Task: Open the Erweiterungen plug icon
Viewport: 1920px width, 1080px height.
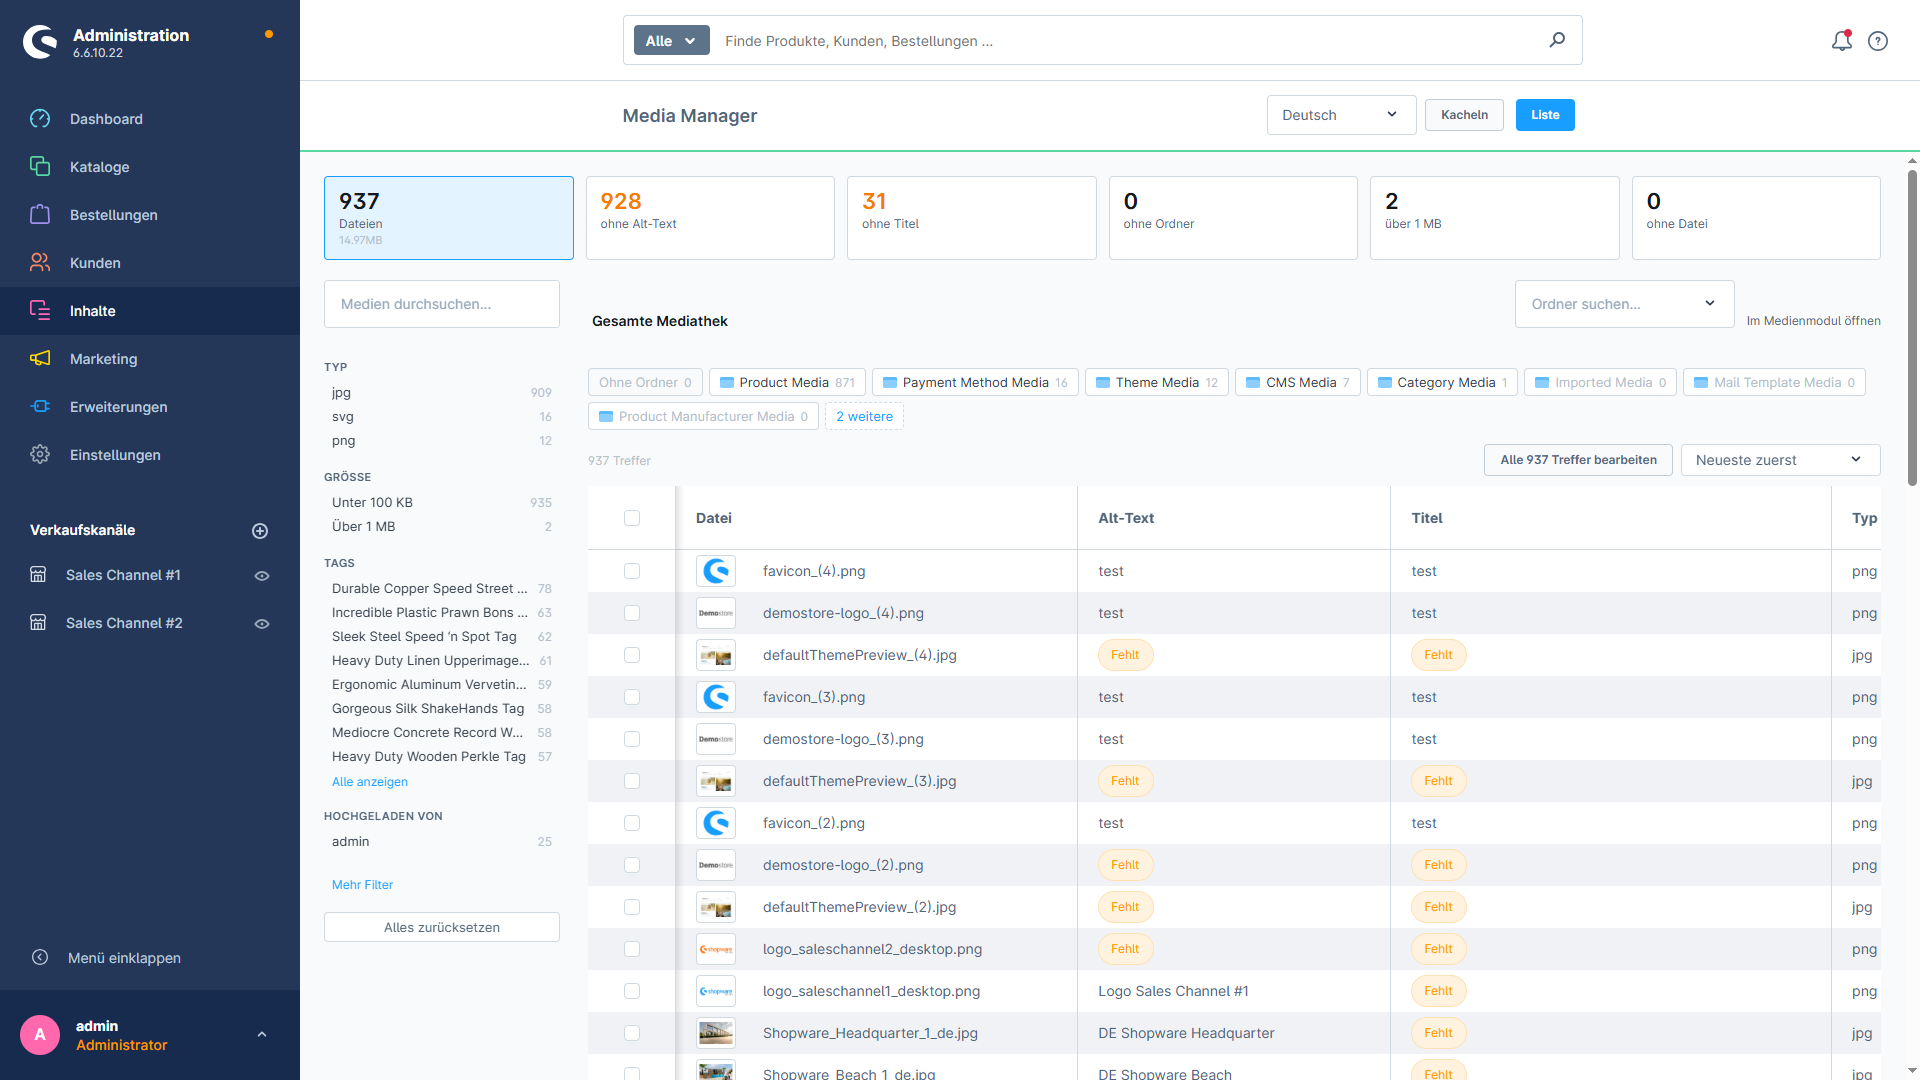Action: tap(40, 407)
